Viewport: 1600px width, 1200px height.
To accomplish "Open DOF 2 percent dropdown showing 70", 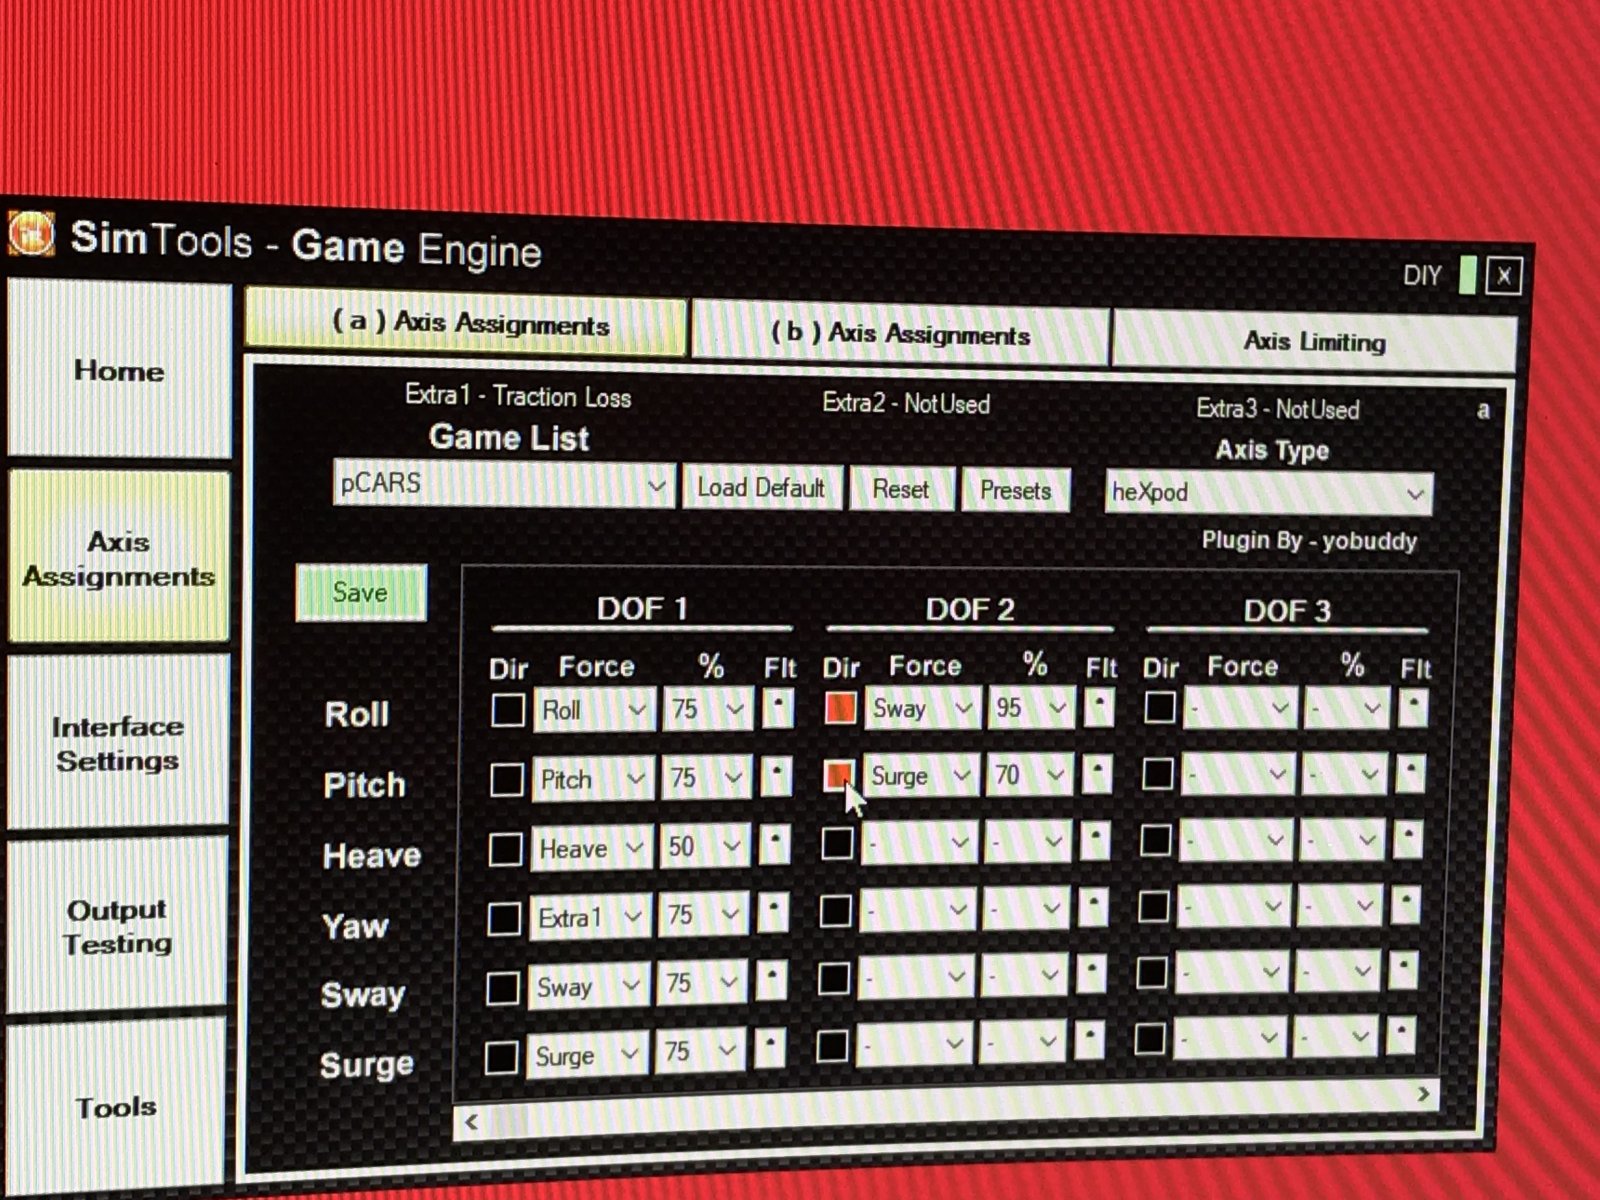I will [x=1029, y=774].
